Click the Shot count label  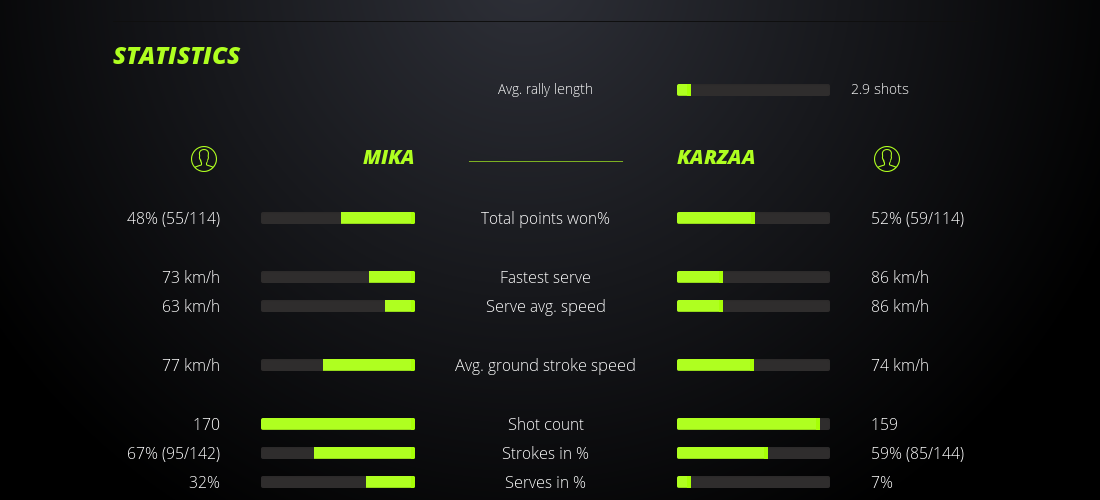click(545, 424)
